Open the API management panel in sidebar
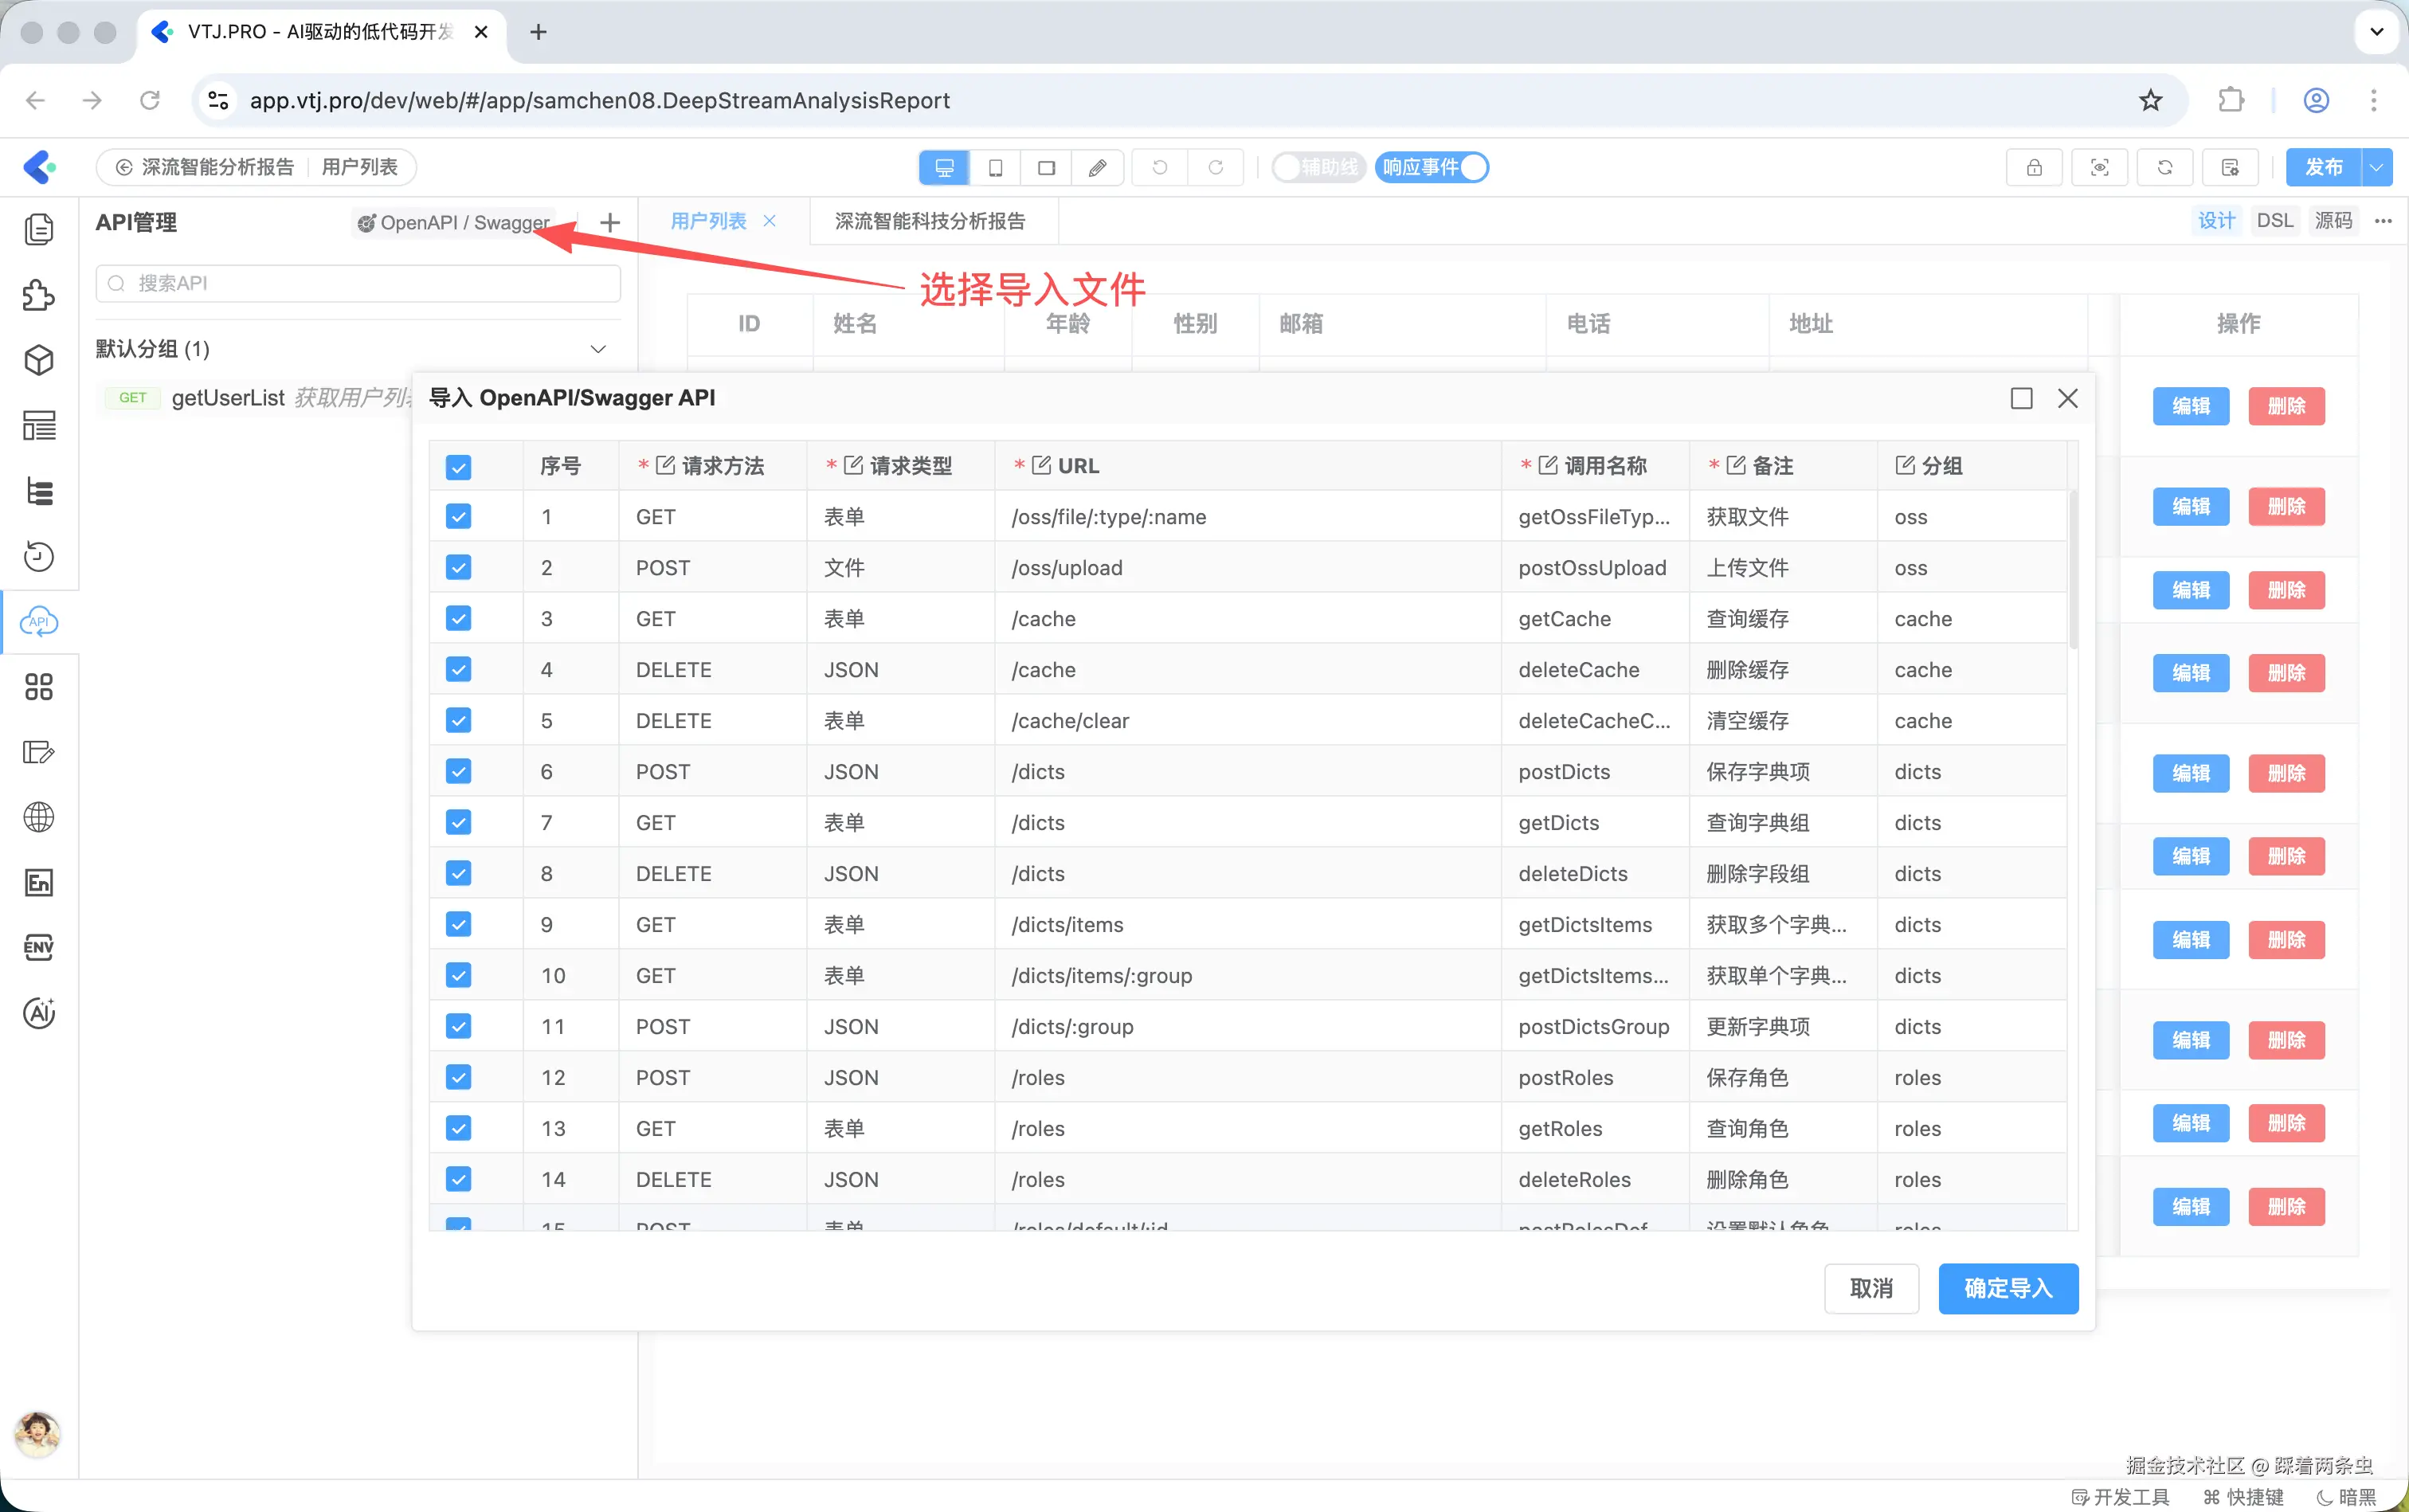2409x1512 pixels. pos(38,622)
